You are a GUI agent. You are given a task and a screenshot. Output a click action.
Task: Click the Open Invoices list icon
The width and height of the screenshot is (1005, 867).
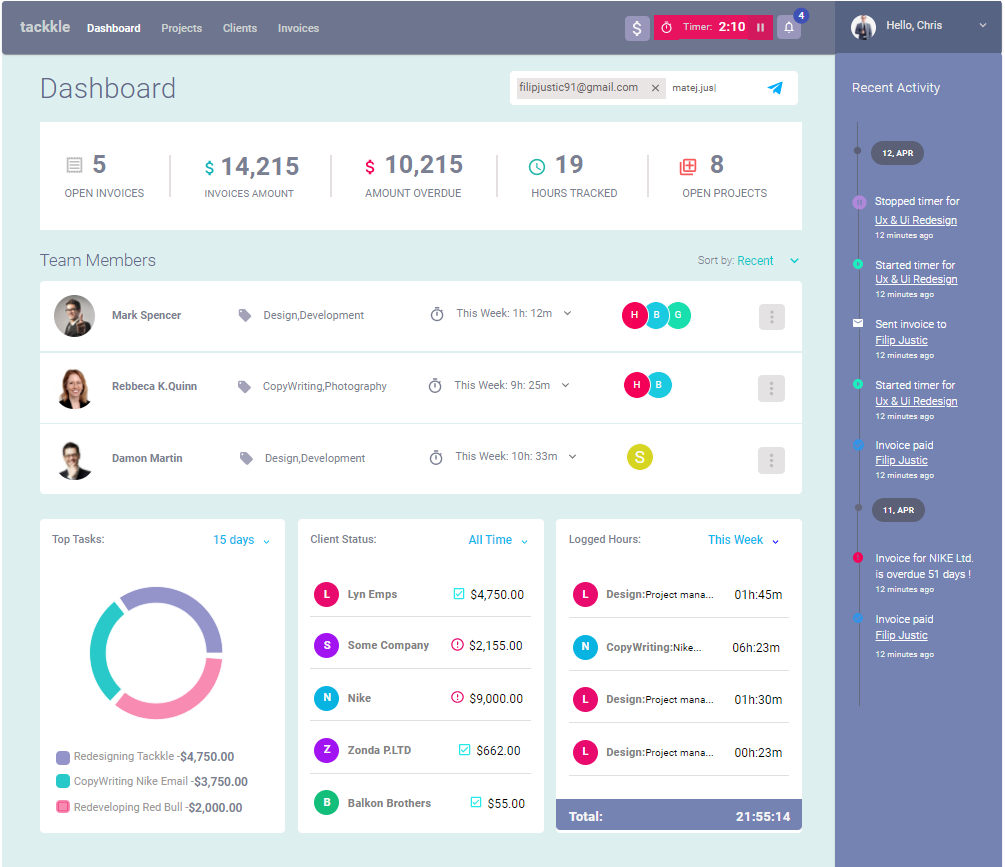tap(74, 165)
